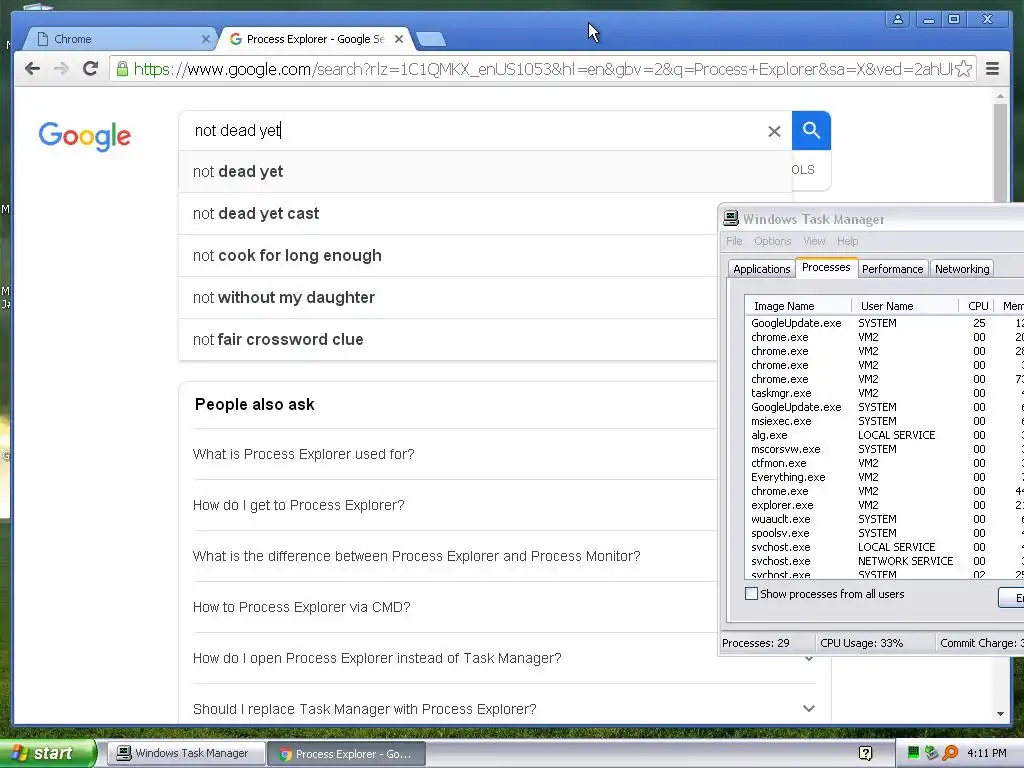Expand 'How do I get to Process Explorer?'
The height and width of the screenshot is (768, 1024).
[x=298, y=505]
